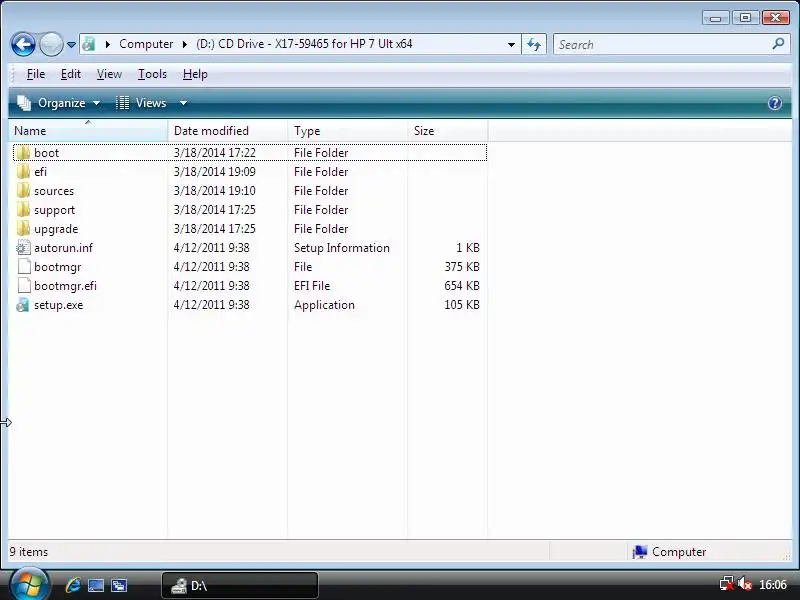The image size is (800, 600).
Task: Click the file name 'efi'
Action: click(40, 171)
